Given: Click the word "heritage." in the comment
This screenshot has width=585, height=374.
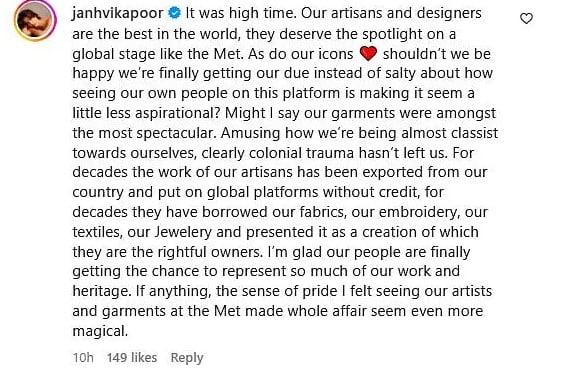Looking at the screenshot, I should tap(102, 291).
